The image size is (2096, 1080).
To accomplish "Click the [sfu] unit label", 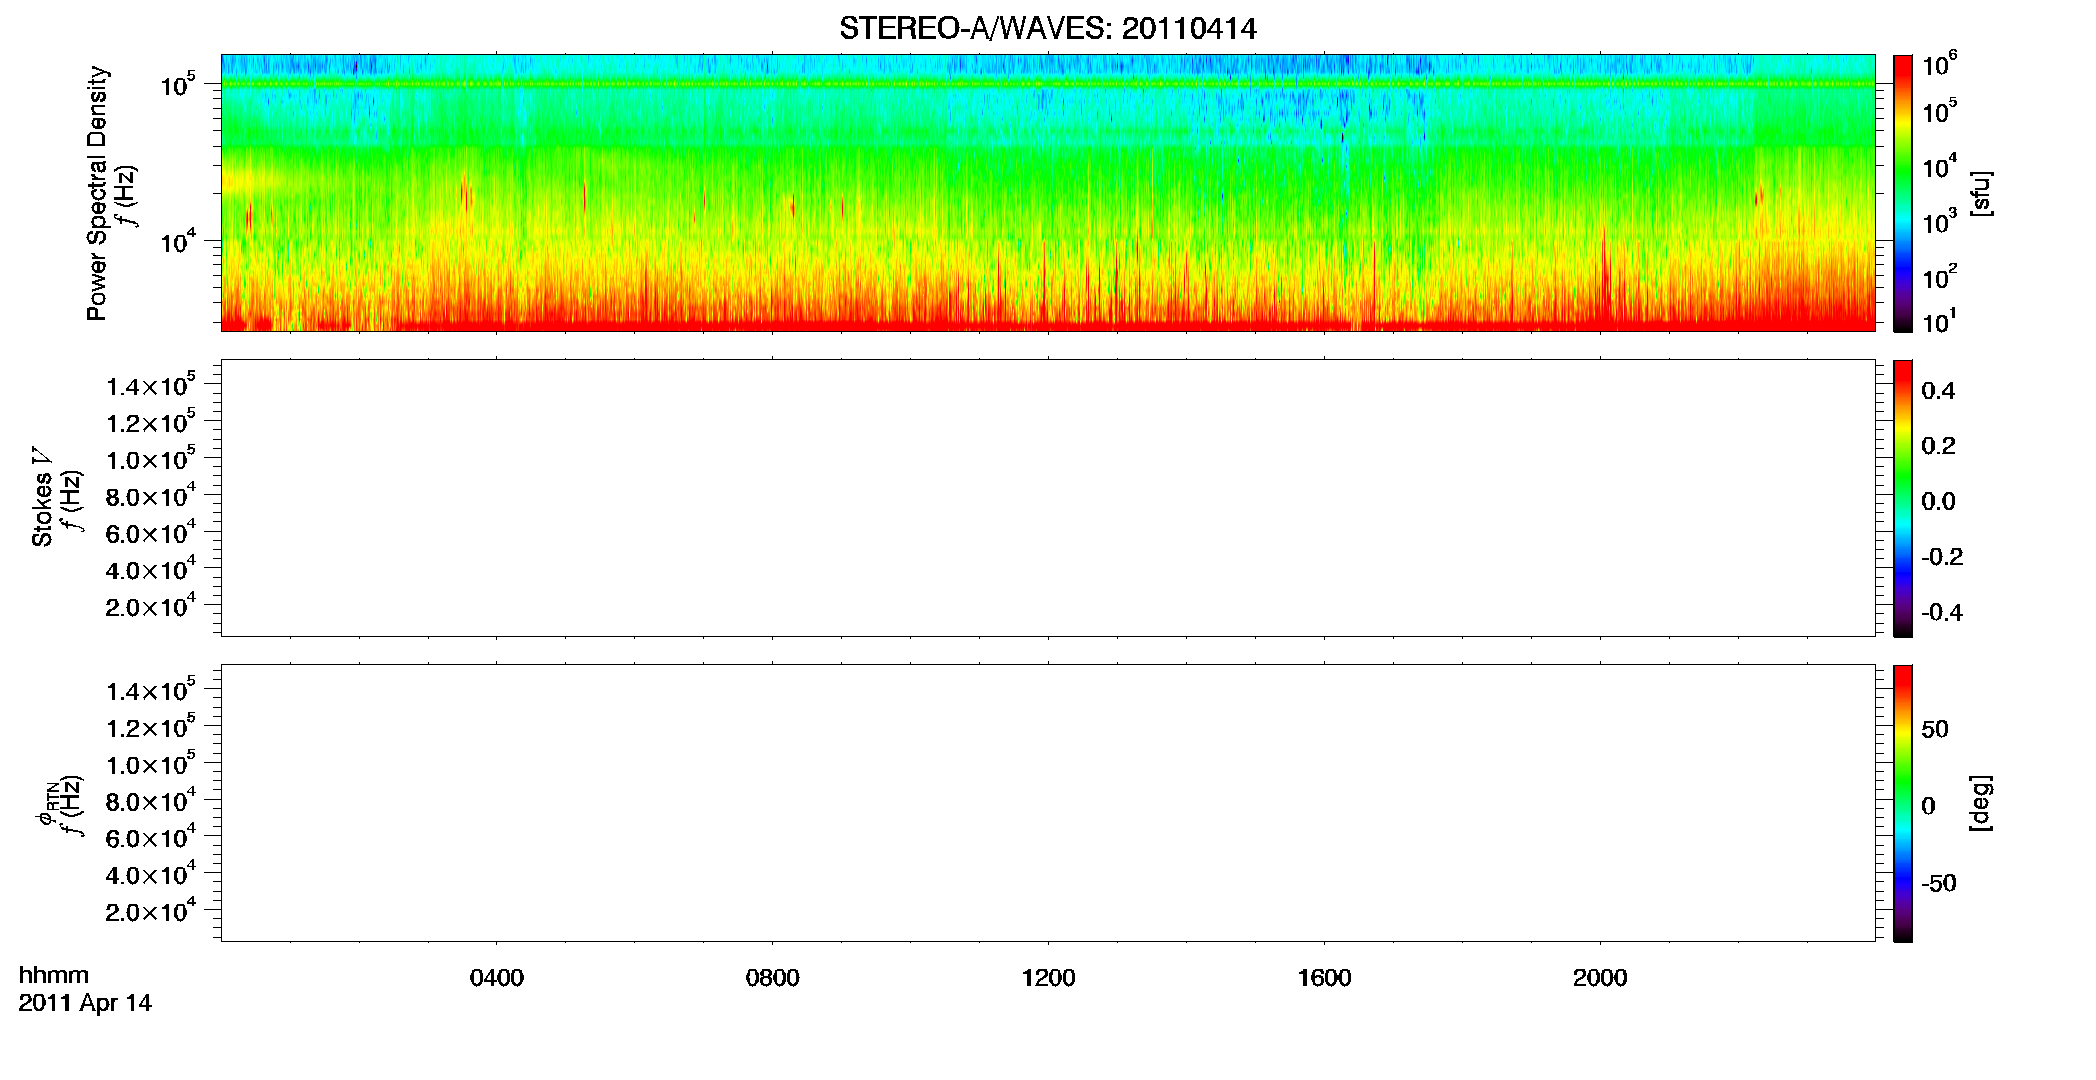I will (1981, 193).
